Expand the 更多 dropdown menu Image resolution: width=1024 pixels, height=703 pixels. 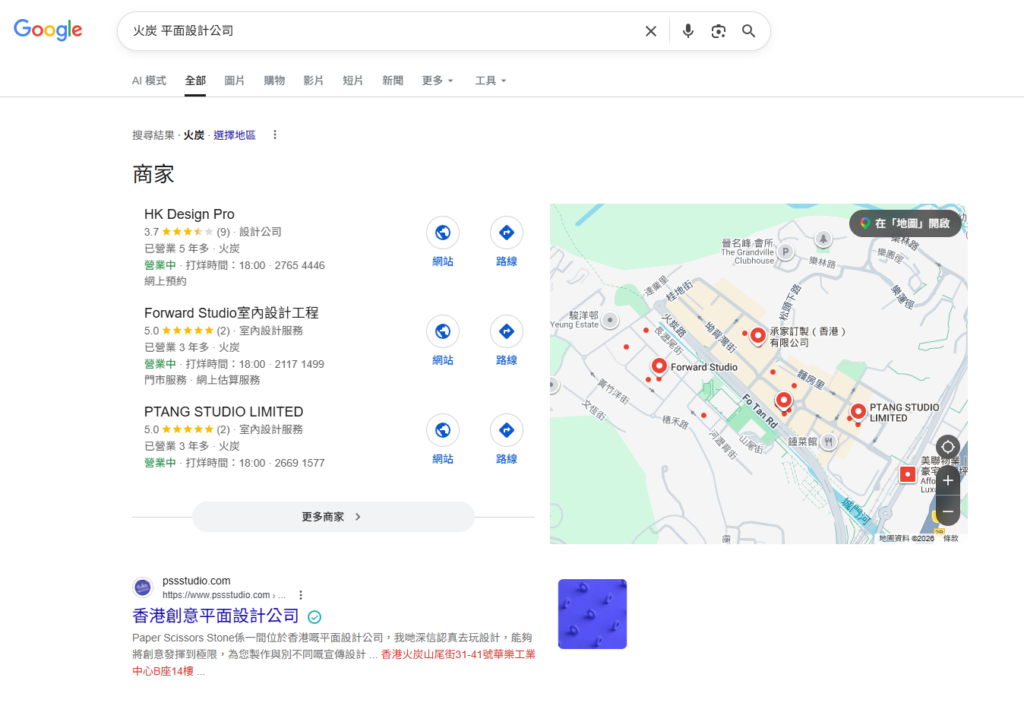click(x=437, y=80)
